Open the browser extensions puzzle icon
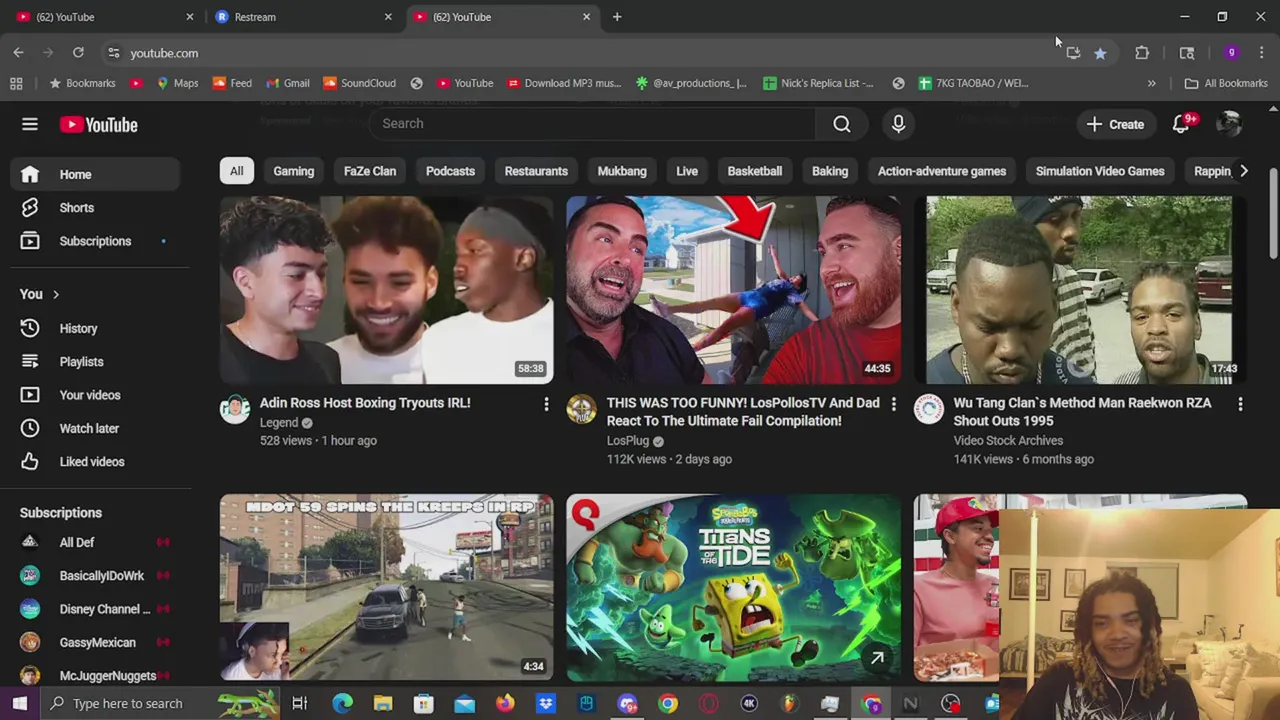 pos(1142,53)
